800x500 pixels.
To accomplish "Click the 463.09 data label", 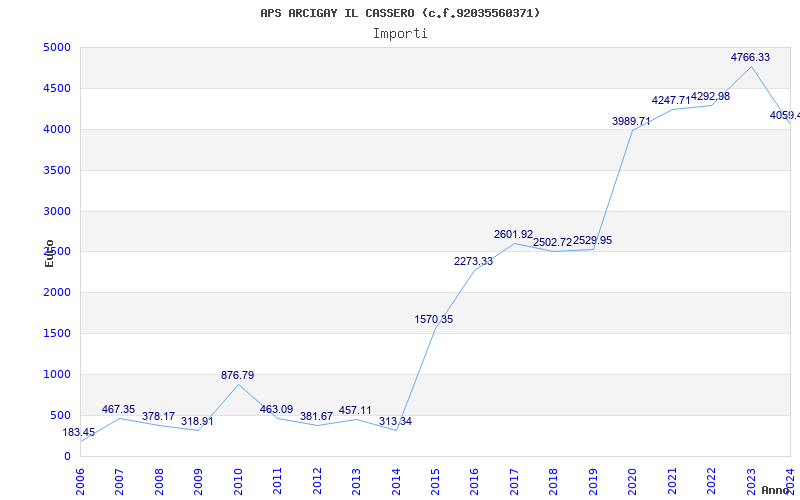I will click(x=277, y=409).
